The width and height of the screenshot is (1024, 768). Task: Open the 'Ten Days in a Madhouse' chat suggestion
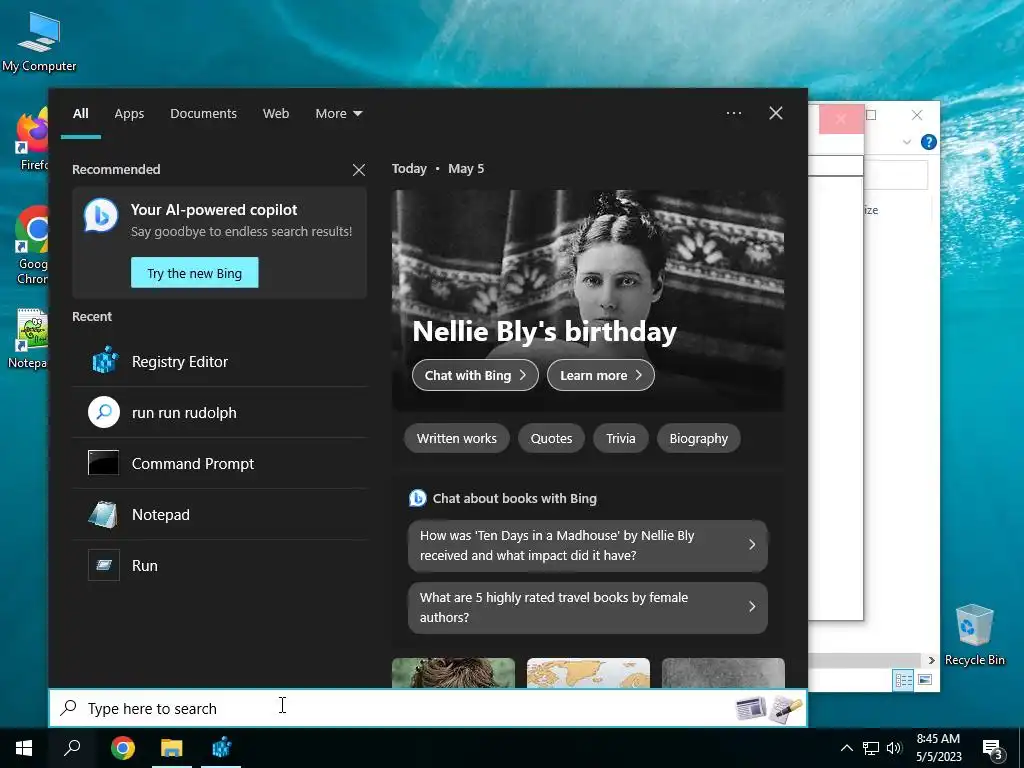tap(588, 545)
